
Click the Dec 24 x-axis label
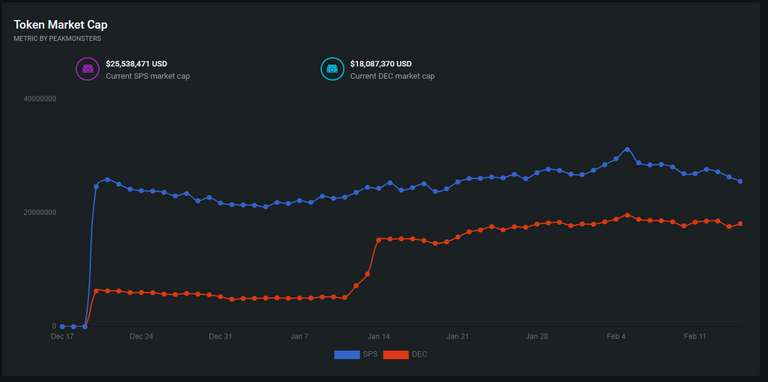(x=142, y=336)
